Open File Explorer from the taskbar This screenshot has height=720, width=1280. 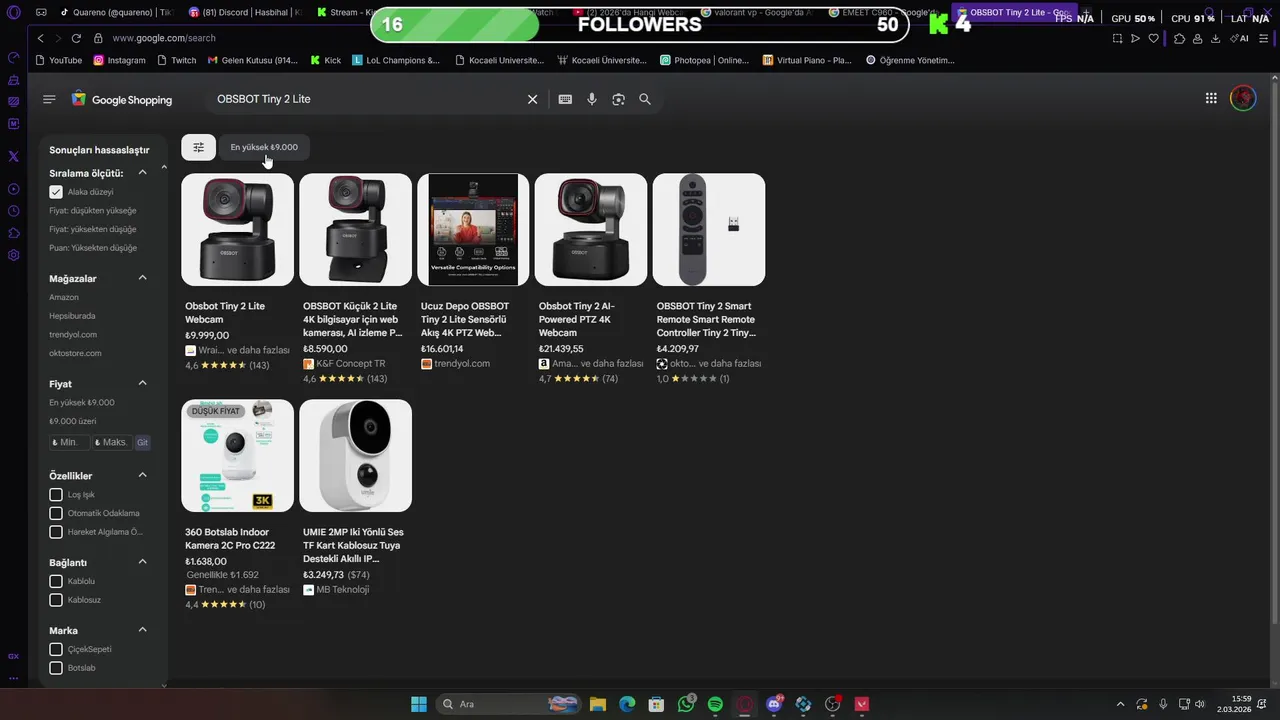tap(597, 704)
